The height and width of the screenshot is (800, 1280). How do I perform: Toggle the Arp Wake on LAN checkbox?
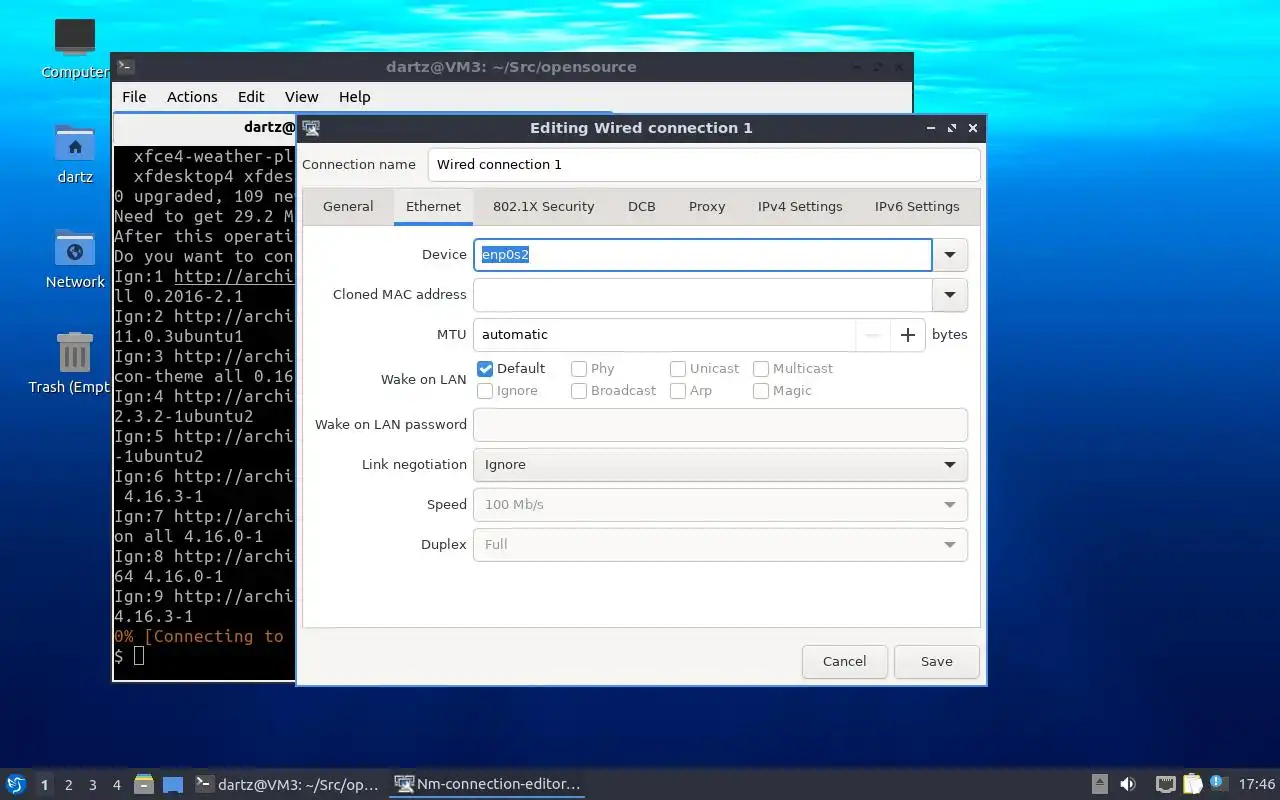(x=678, y=391)
